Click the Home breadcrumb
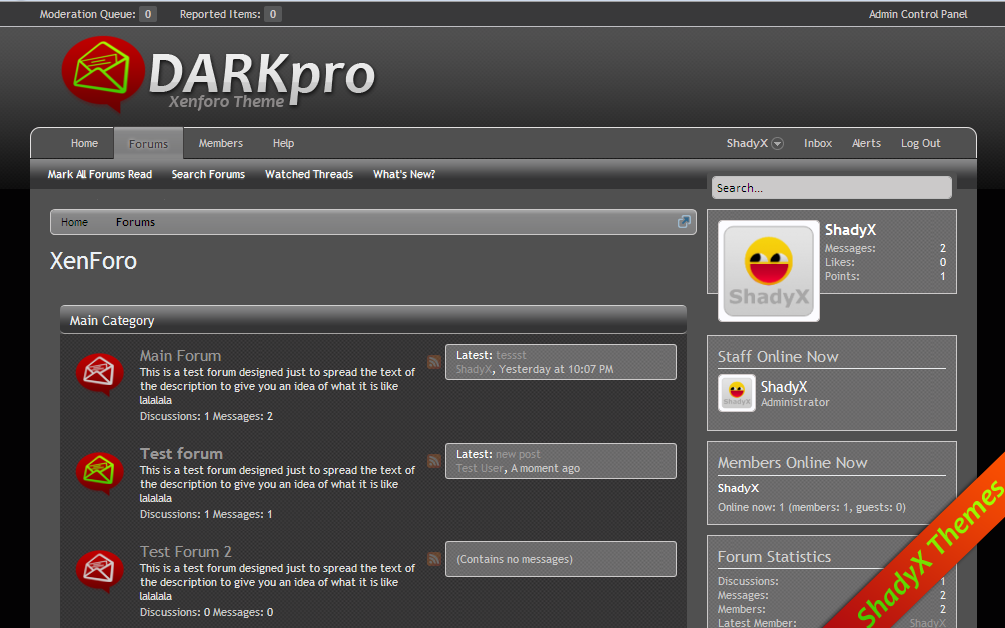 (x=74, y=222)
